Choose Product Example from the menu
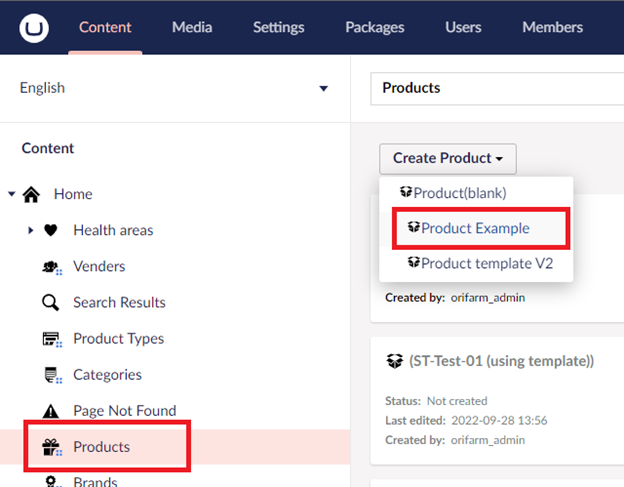The height and width of the screenshot is (487, 624). click(475, 228)
